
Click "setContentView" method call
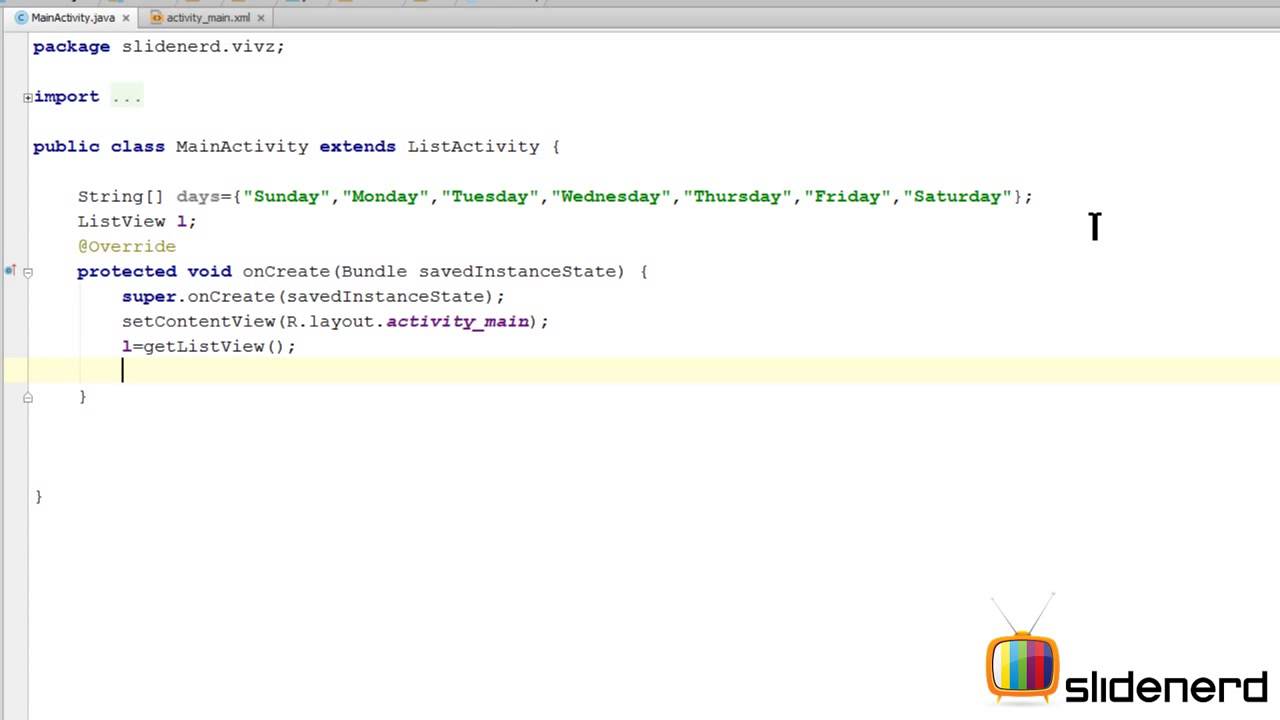tap(198, 322)
